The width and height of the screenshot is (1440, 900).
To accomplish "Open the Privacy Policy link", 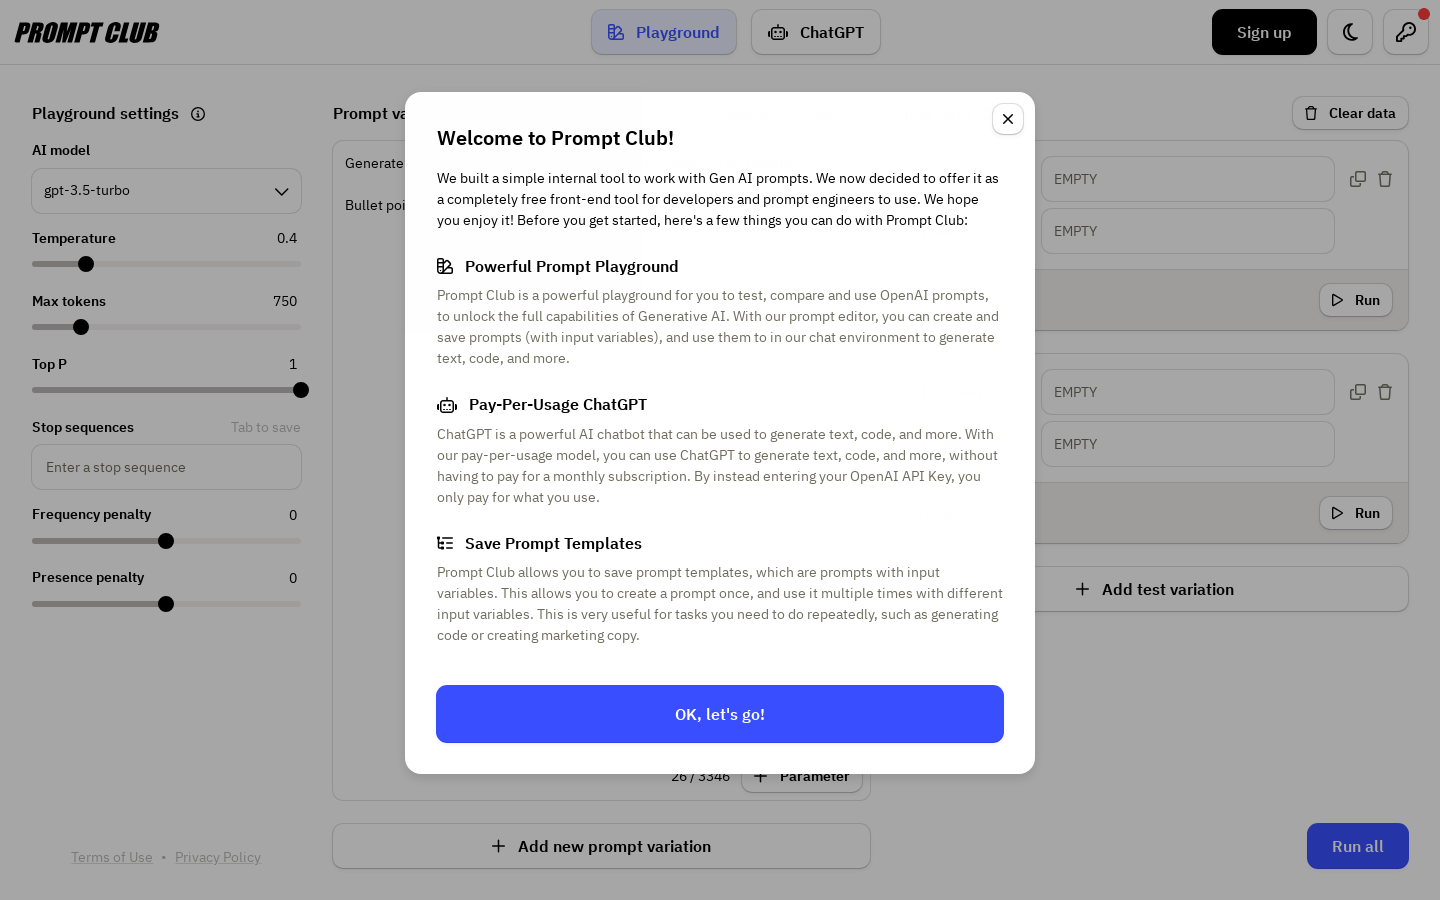I will point(218,857).
